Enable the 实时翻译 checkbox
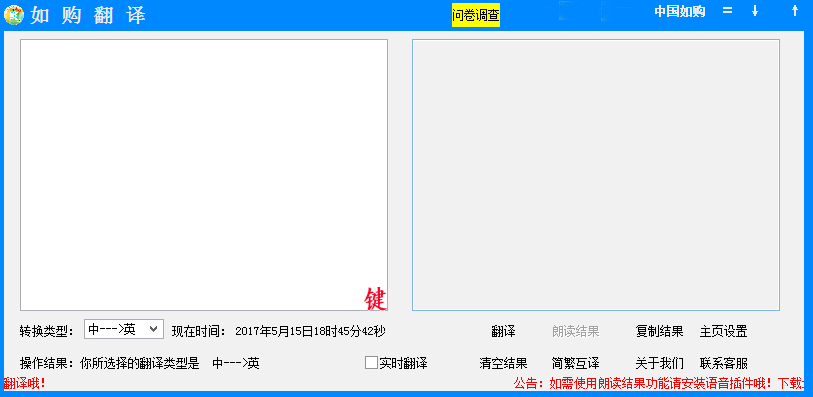The image size is (813, 397). click(x=371, y=363)
